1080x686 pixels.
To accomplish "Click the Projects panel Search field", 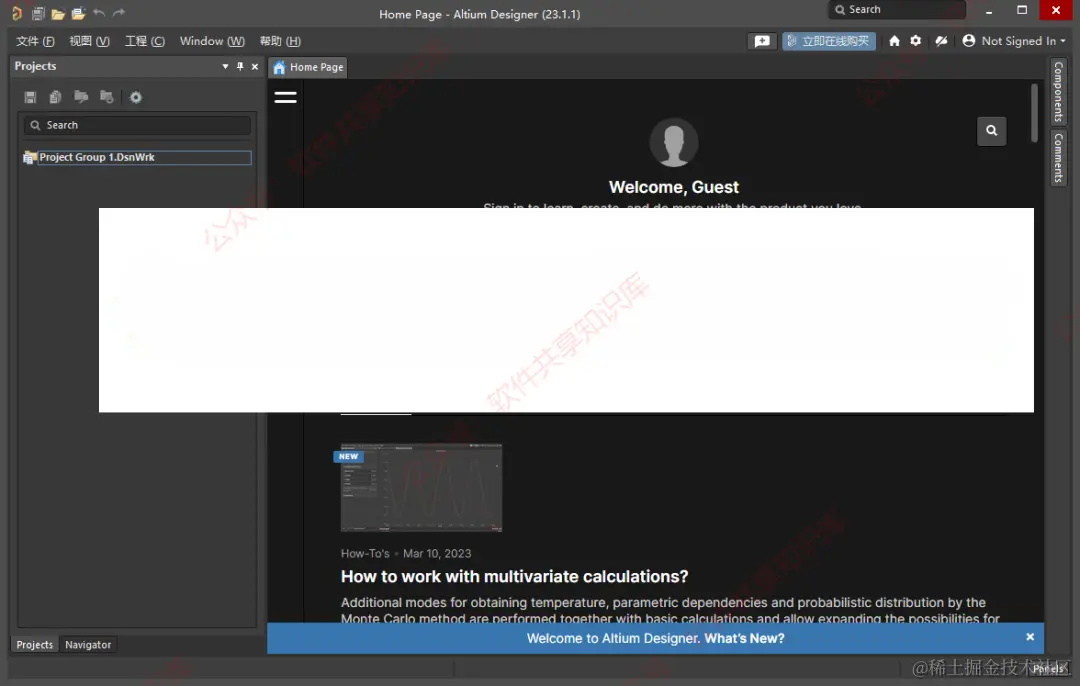I will click(x=137, y=125).
